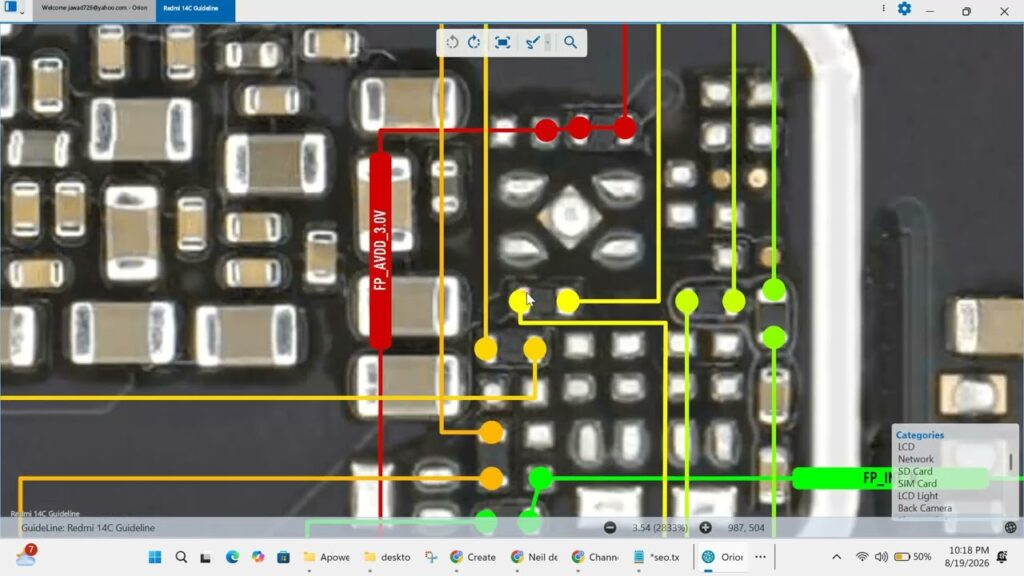
Task: Open Microsoft Store from taskbar
Action: [x=283, y=557]
